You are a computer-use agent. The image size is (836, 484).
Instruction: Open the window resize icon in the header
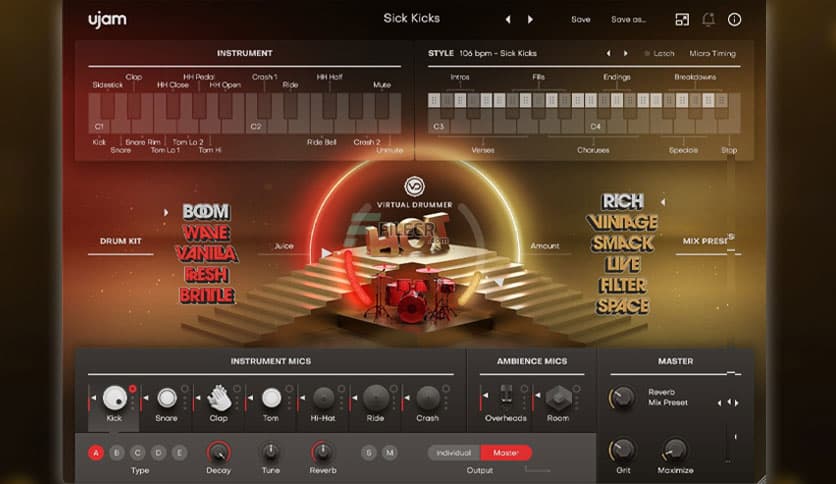[682, 20]
